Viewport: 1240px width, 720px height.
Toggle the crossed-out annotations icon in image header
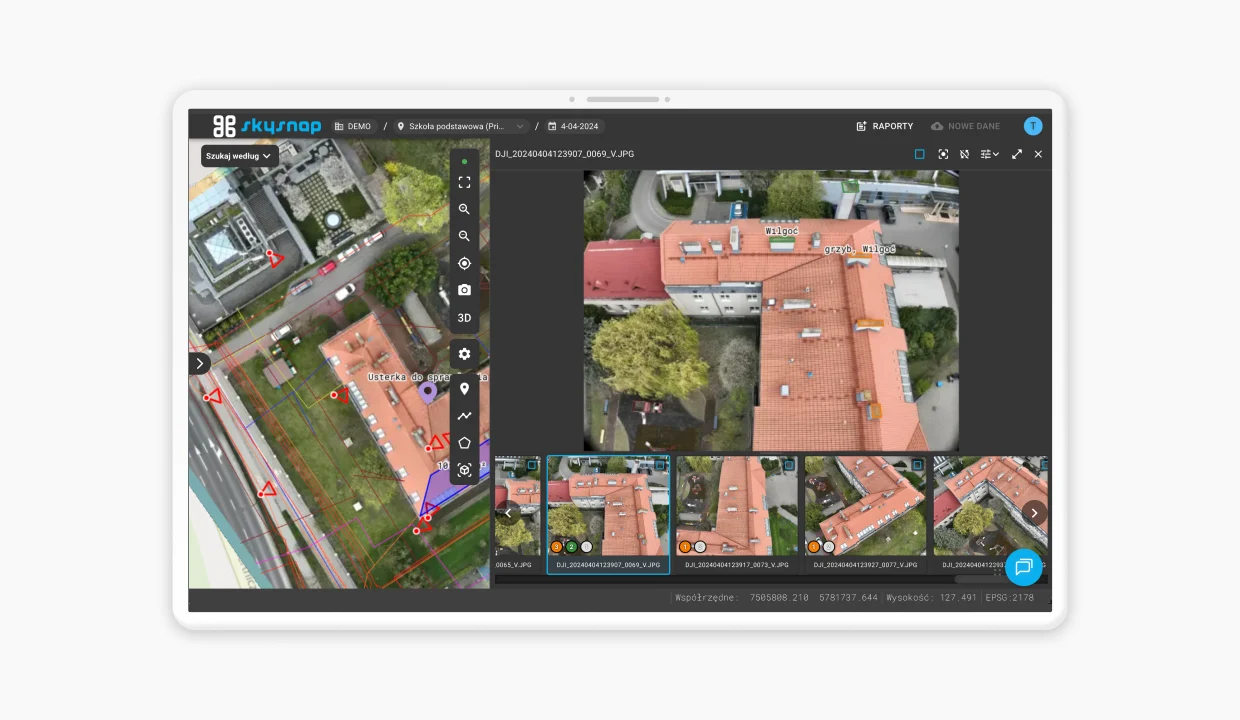(x=964, y=154)
